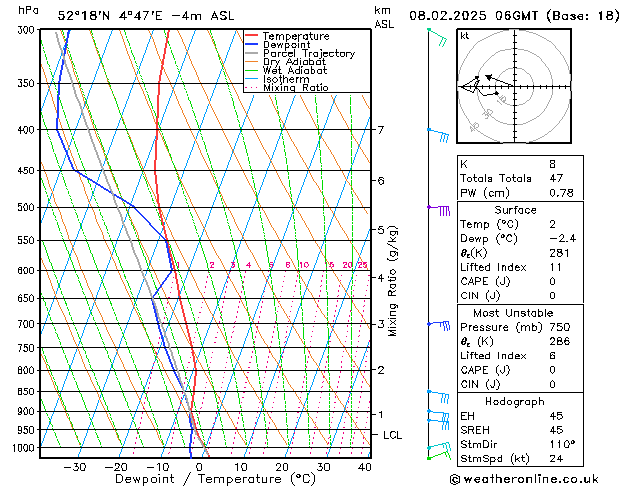Image resolution: width=629 pixels, height=486 pixels.
Task: Select the 'Isotherm' legend label
Action: click(x=286, y=79)
